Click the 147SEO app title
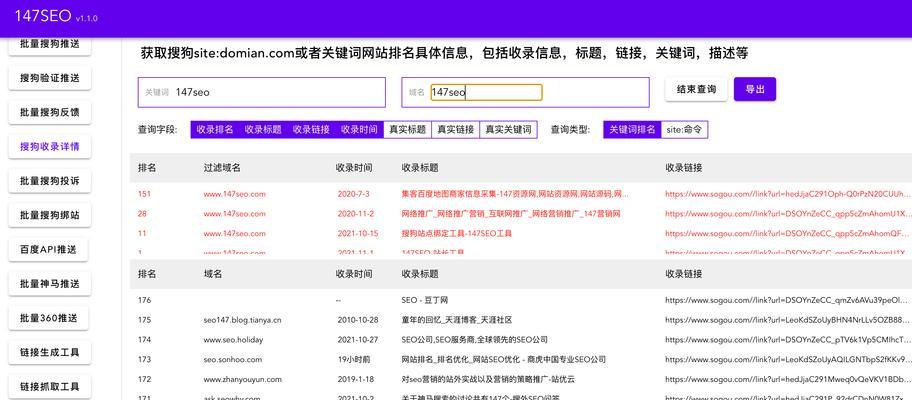Image resolution: width=912 pixels, height=400 pixels. pos(42,16)
